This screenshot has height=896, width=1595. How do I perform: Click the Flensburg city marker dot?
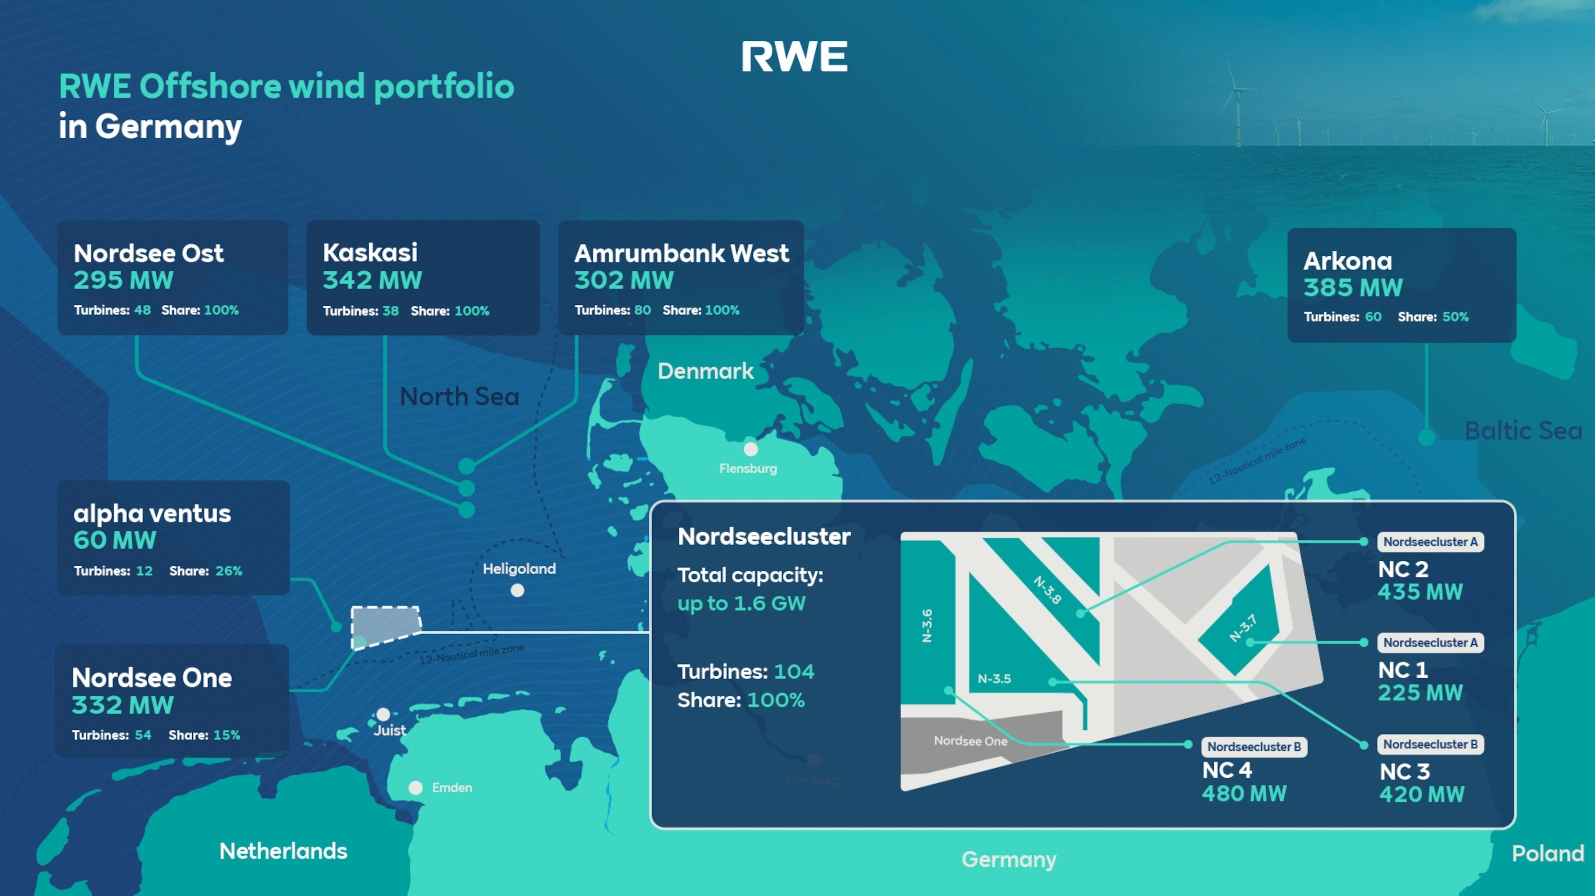tap(751, 449)
